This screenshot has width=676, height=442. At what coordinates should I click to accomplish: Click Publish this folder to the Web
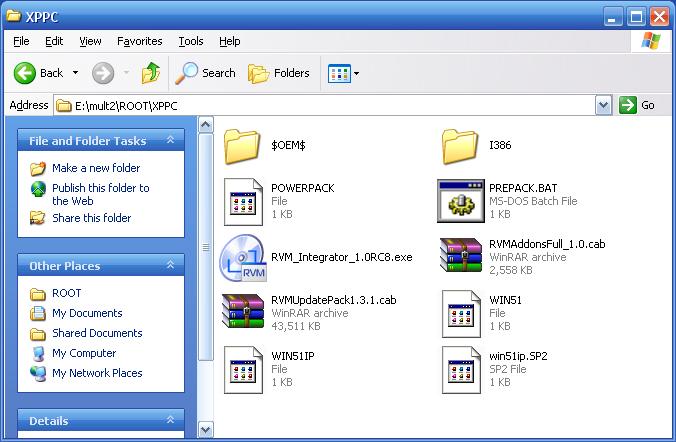[100, 194]
